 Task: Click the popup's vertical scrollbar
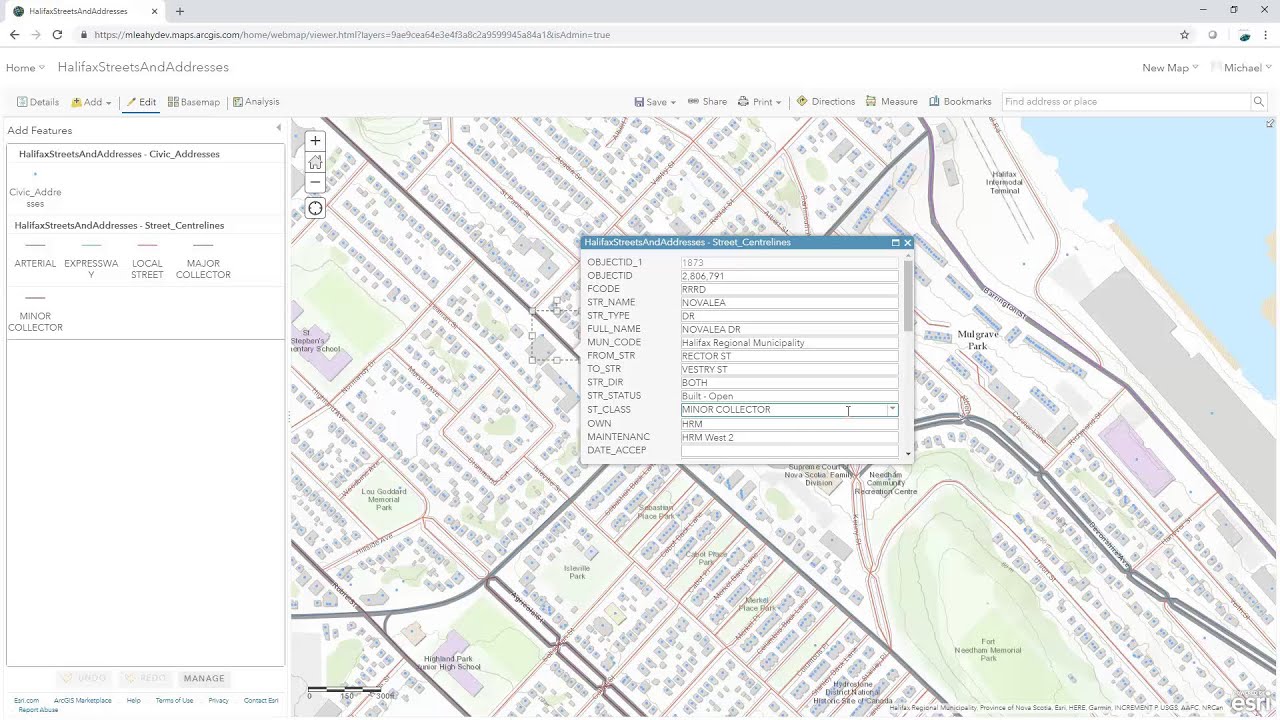[x=908, y=296]
